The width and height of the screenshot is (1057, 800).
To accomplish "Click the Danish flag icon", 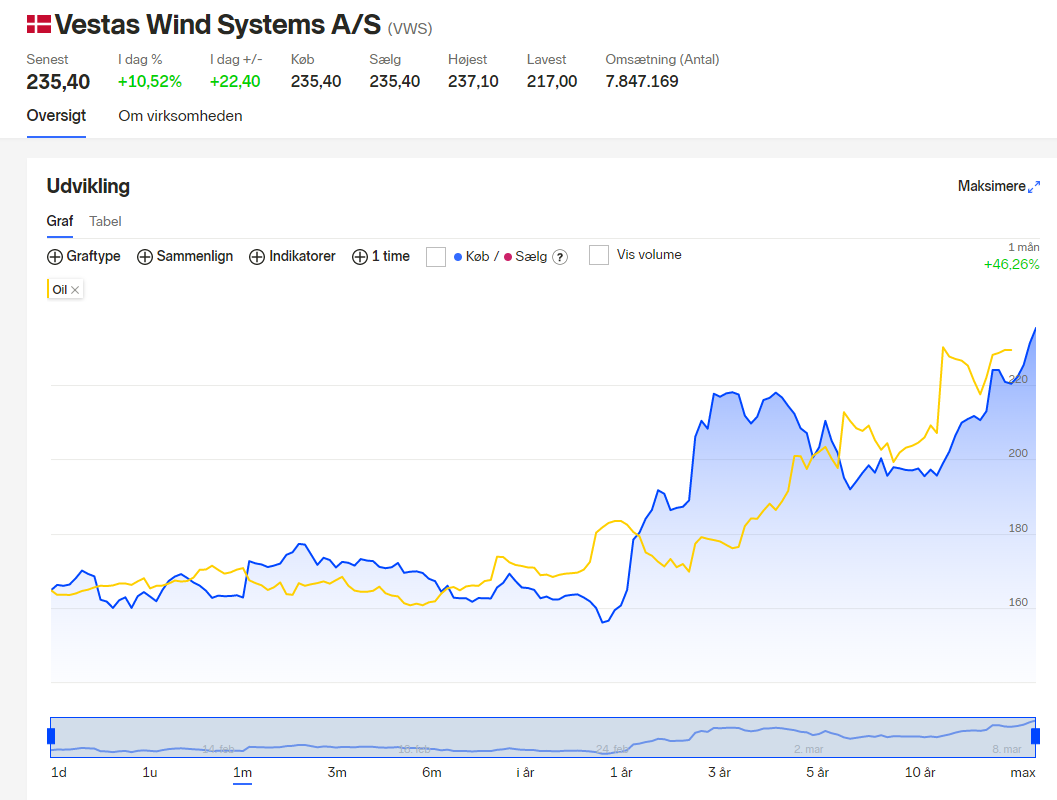I will (38, 24).
